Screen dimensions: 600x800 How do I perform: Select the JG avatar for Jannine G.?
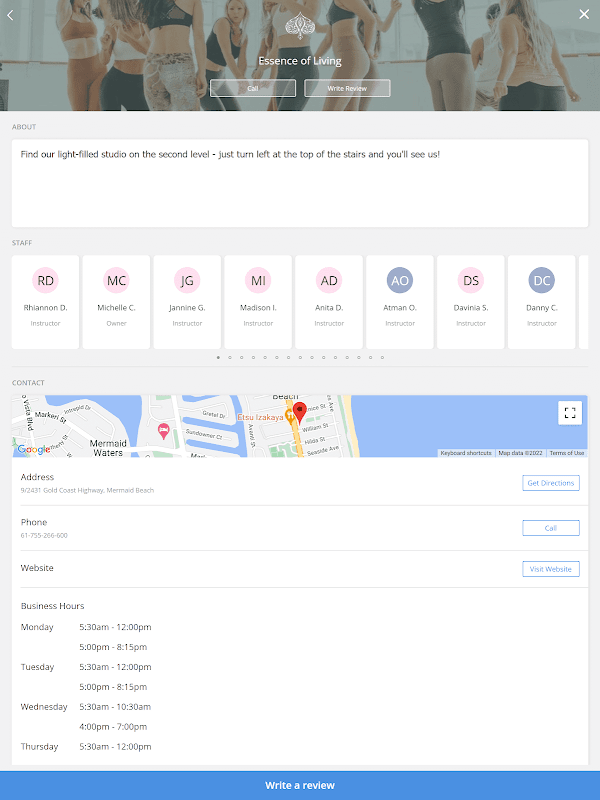tap(187, 280)
